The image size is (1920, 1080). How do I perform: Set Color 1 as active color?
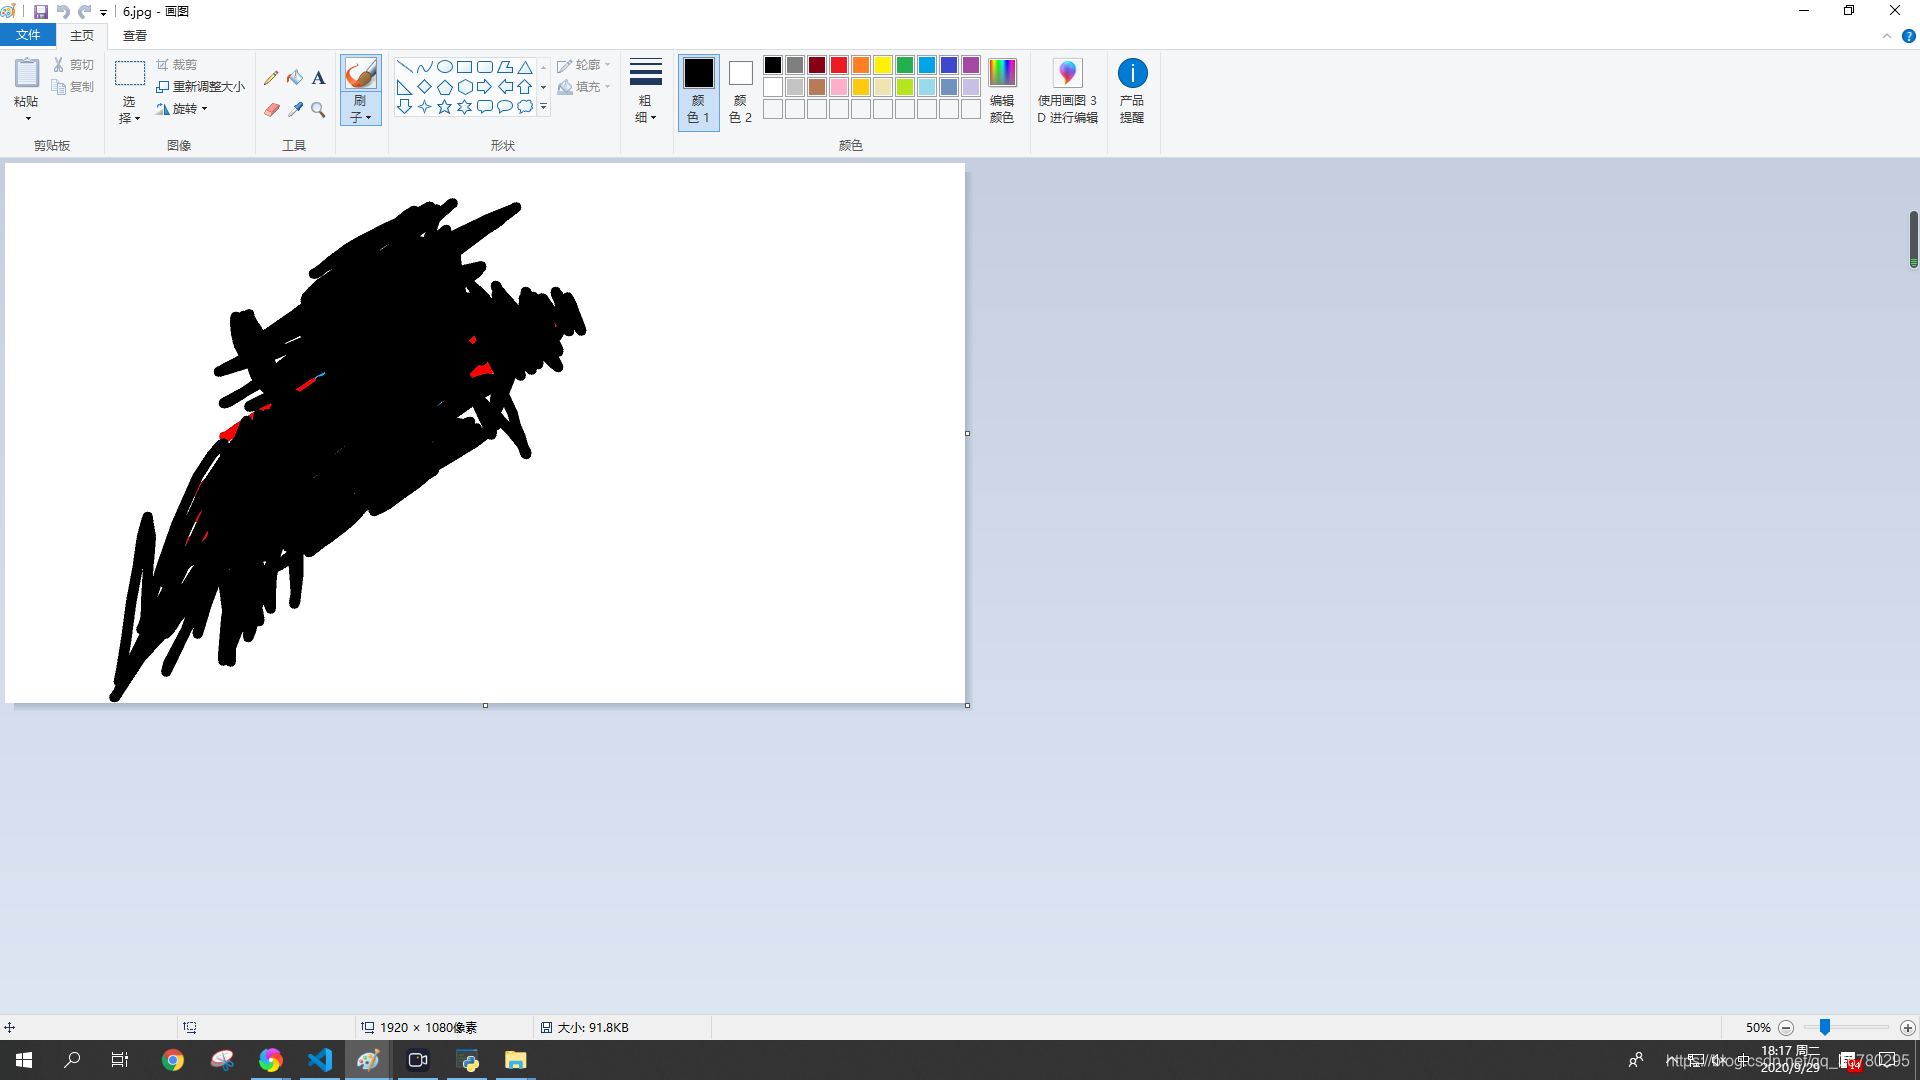[x=698, y=92]
